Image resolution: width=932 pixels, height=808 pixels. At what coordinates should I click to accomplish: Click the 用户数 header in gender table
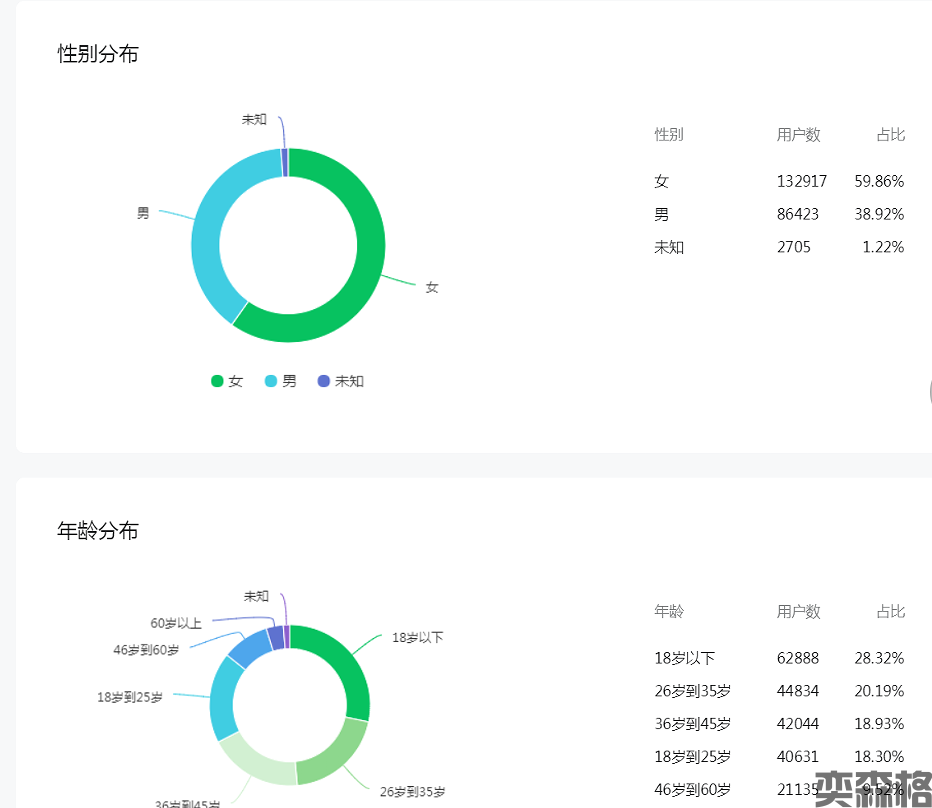pos(798,135)
